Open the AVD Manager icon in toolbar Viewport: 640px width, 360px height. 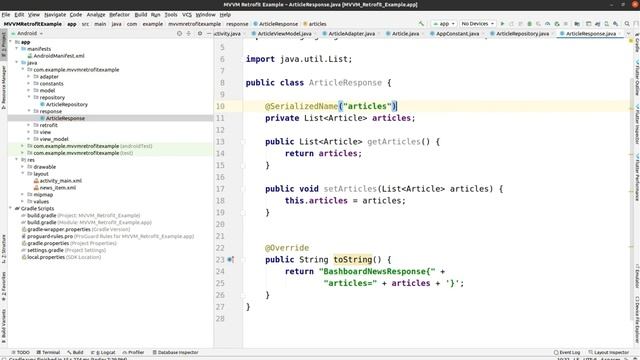pos(606,24)
